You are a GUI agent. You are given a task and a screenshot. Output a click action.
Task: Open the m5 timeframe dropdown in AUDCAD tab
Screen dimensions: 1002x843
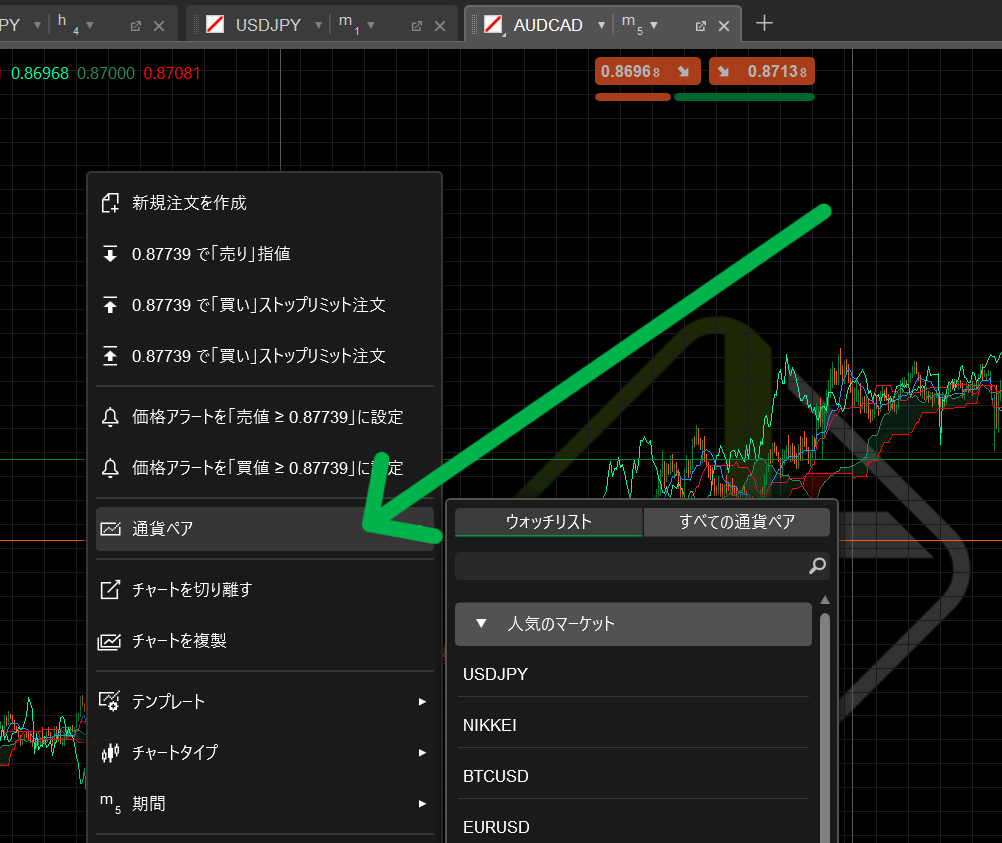point(654,26)
